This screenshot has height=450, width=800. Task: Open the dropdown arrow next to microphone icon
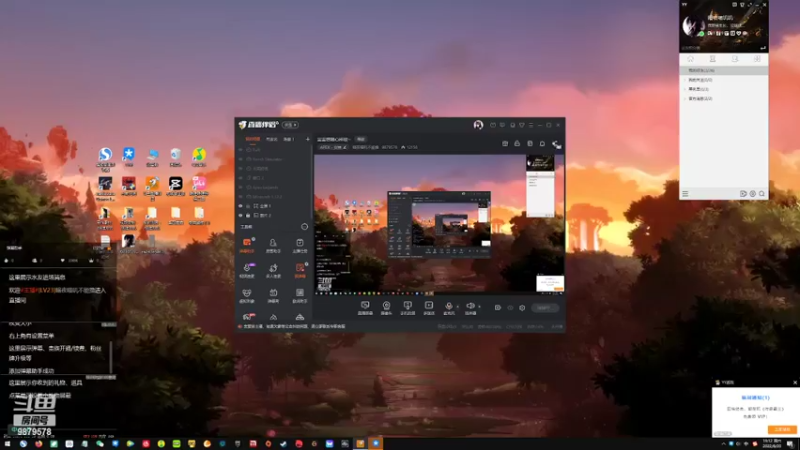(x=457, y=307)
